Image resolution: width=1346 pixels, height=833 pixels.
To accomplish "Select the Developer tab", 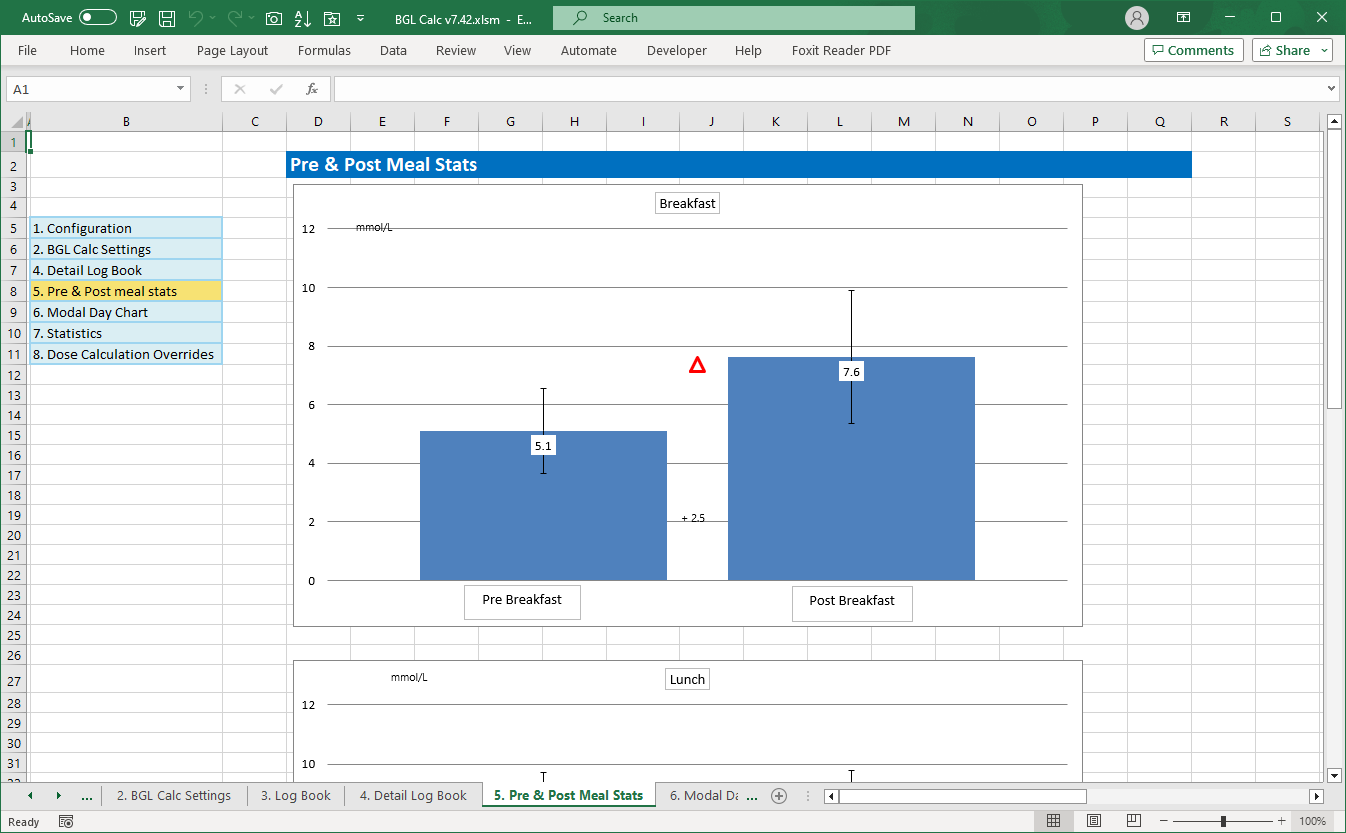I will [677, 50].
